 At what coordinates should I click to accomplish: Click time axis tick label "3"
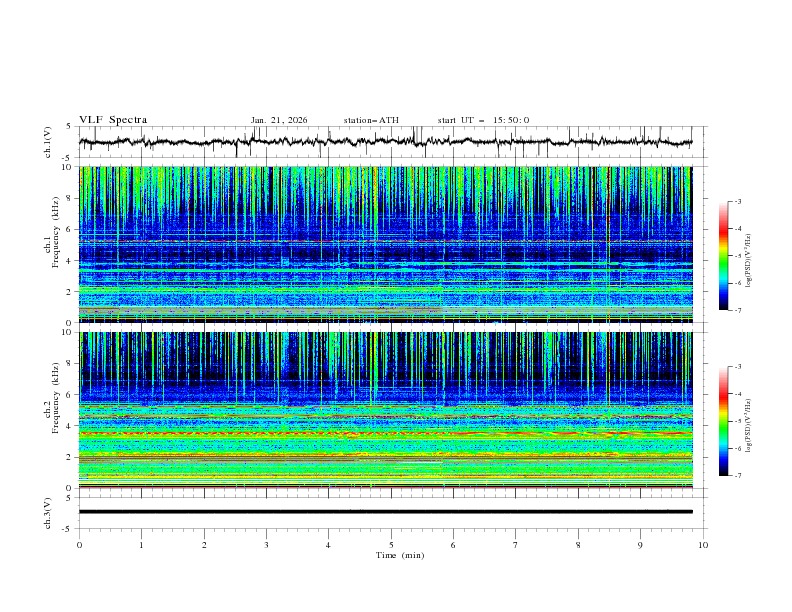pos(266,545)
